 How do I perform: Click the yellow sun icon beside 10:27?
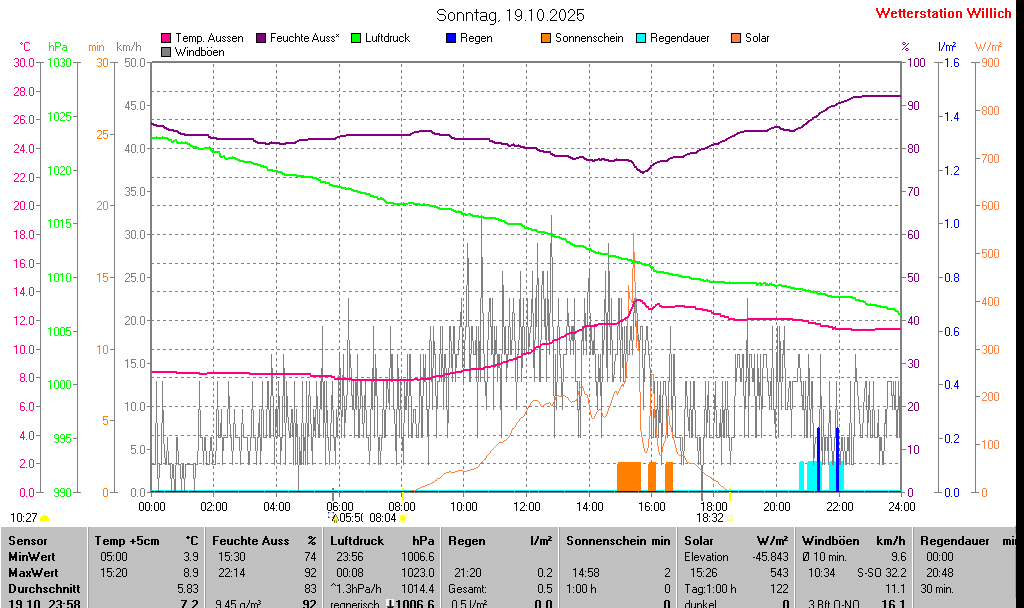[45, 518]
